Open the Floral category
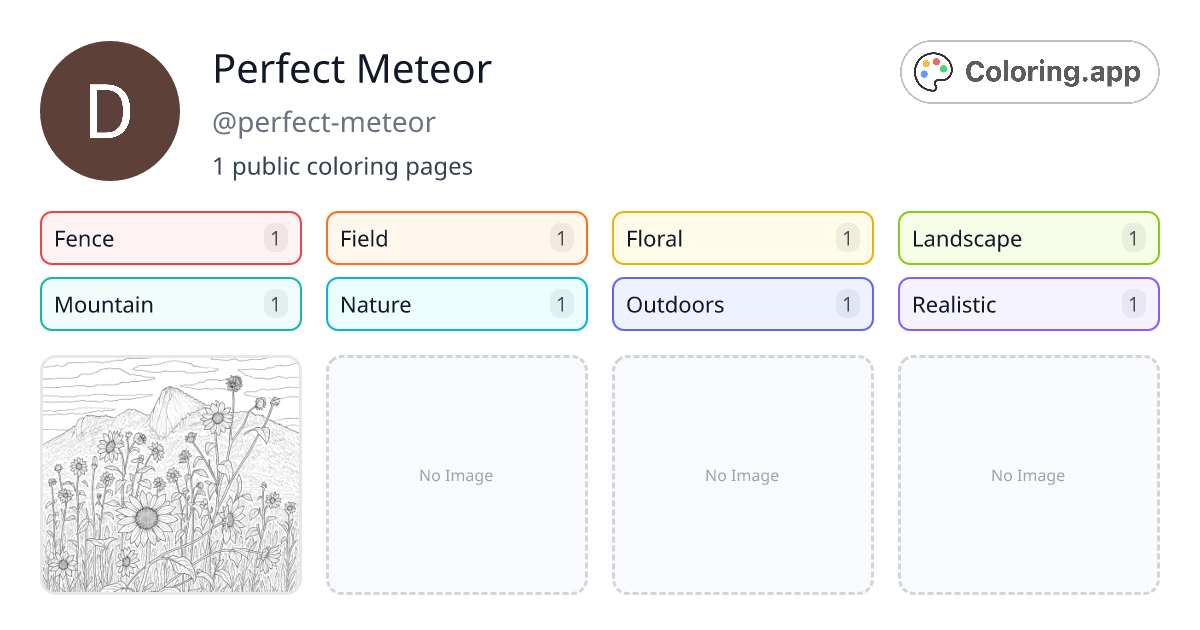The height and width of the screenshot is (630, 1200). [742, 238]
